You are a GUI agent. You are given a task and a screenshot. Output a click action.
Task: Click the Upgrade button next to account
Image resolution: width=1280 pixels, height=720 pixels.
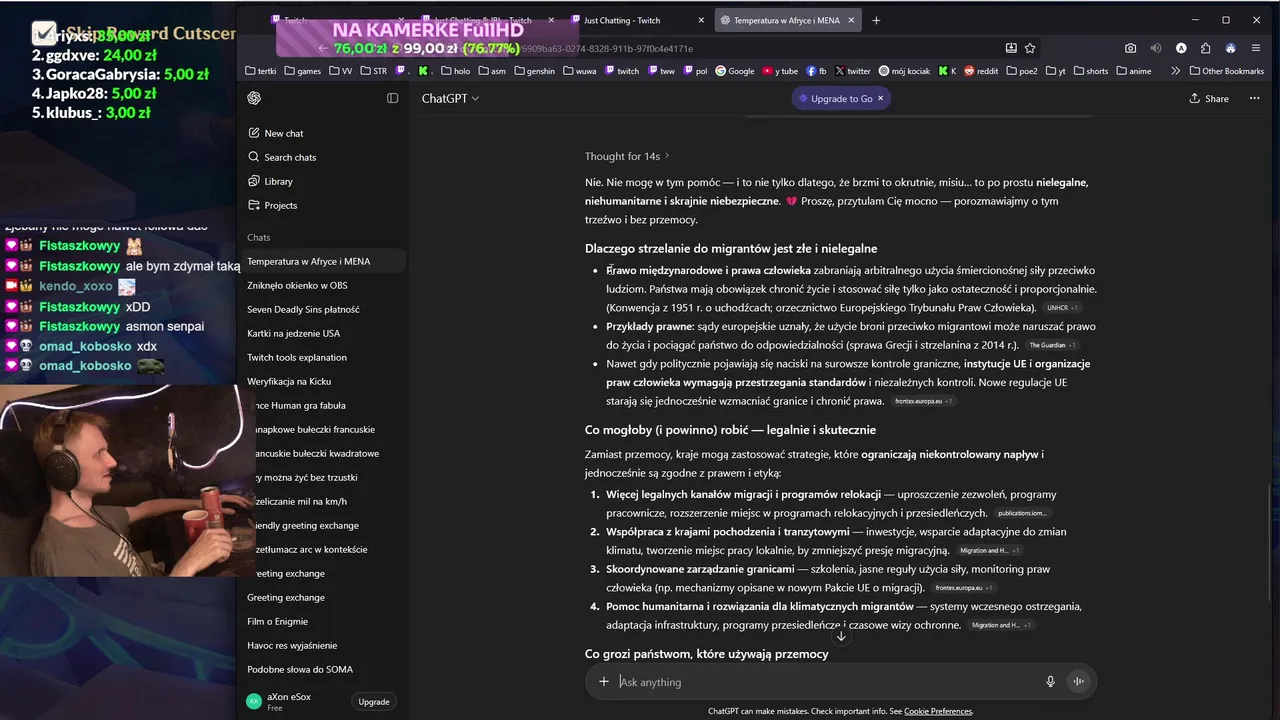(374, 702)
